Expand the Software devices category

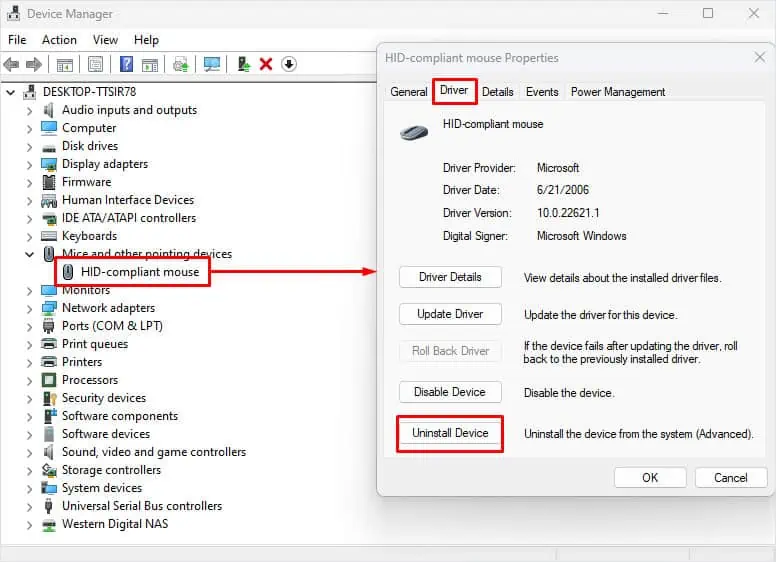click(29, 434)
